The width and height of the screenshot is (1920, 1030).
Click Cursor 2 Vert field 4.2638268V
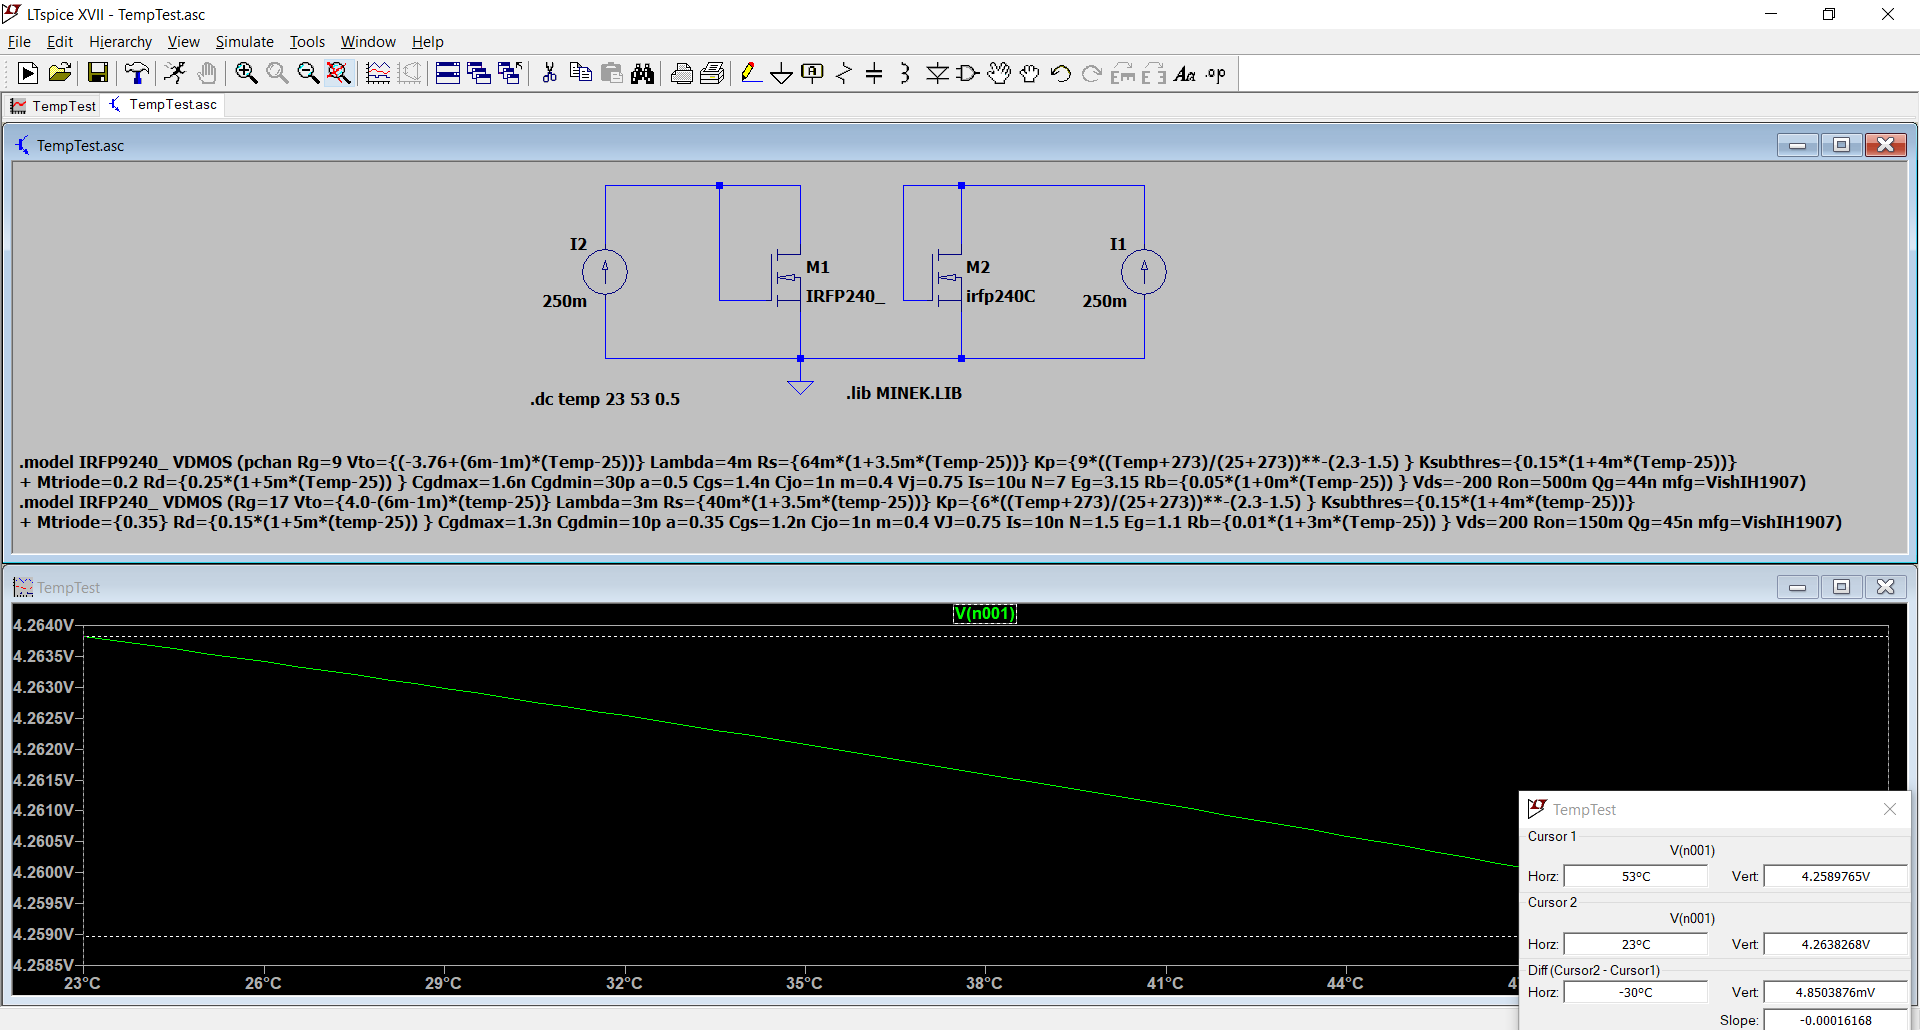[x=1835, y=944]
